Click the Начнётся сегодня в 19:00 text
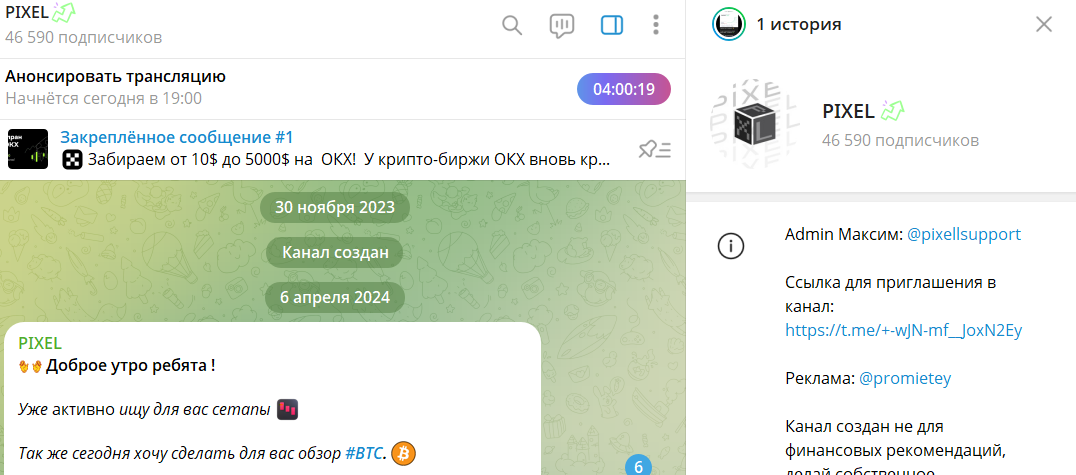The width and height of the screenshot is (1076, 475). 104,98
